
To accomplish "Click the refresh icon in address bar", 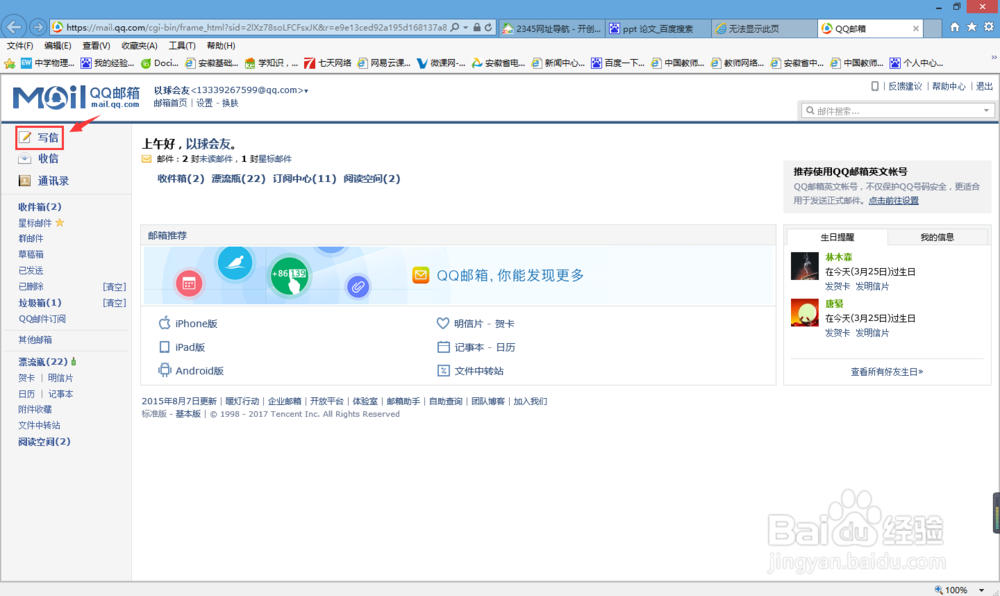I will (x=488, y=27).
